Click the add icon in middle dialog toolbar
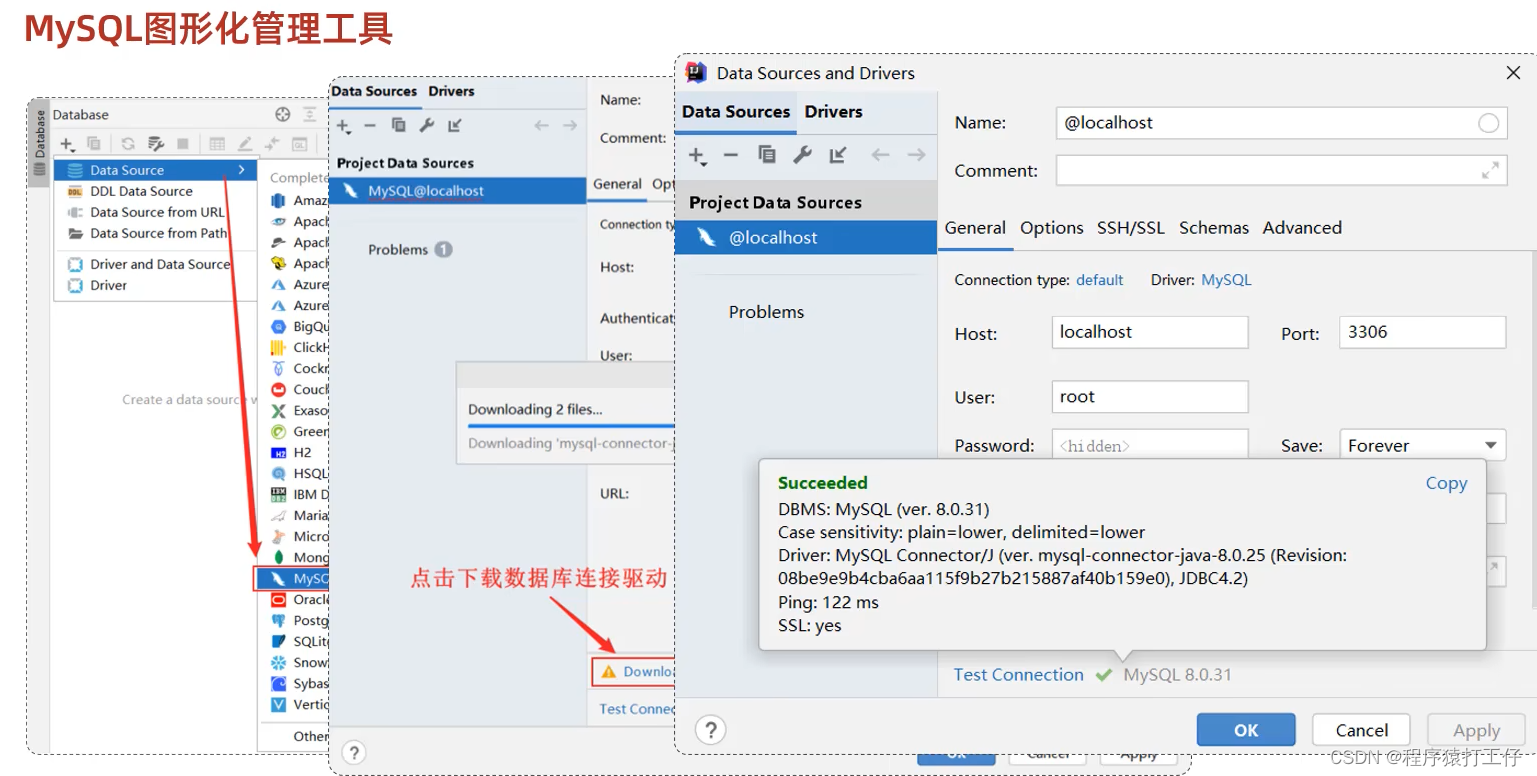Screen dimensions: 1537x776 click(343, 126)
